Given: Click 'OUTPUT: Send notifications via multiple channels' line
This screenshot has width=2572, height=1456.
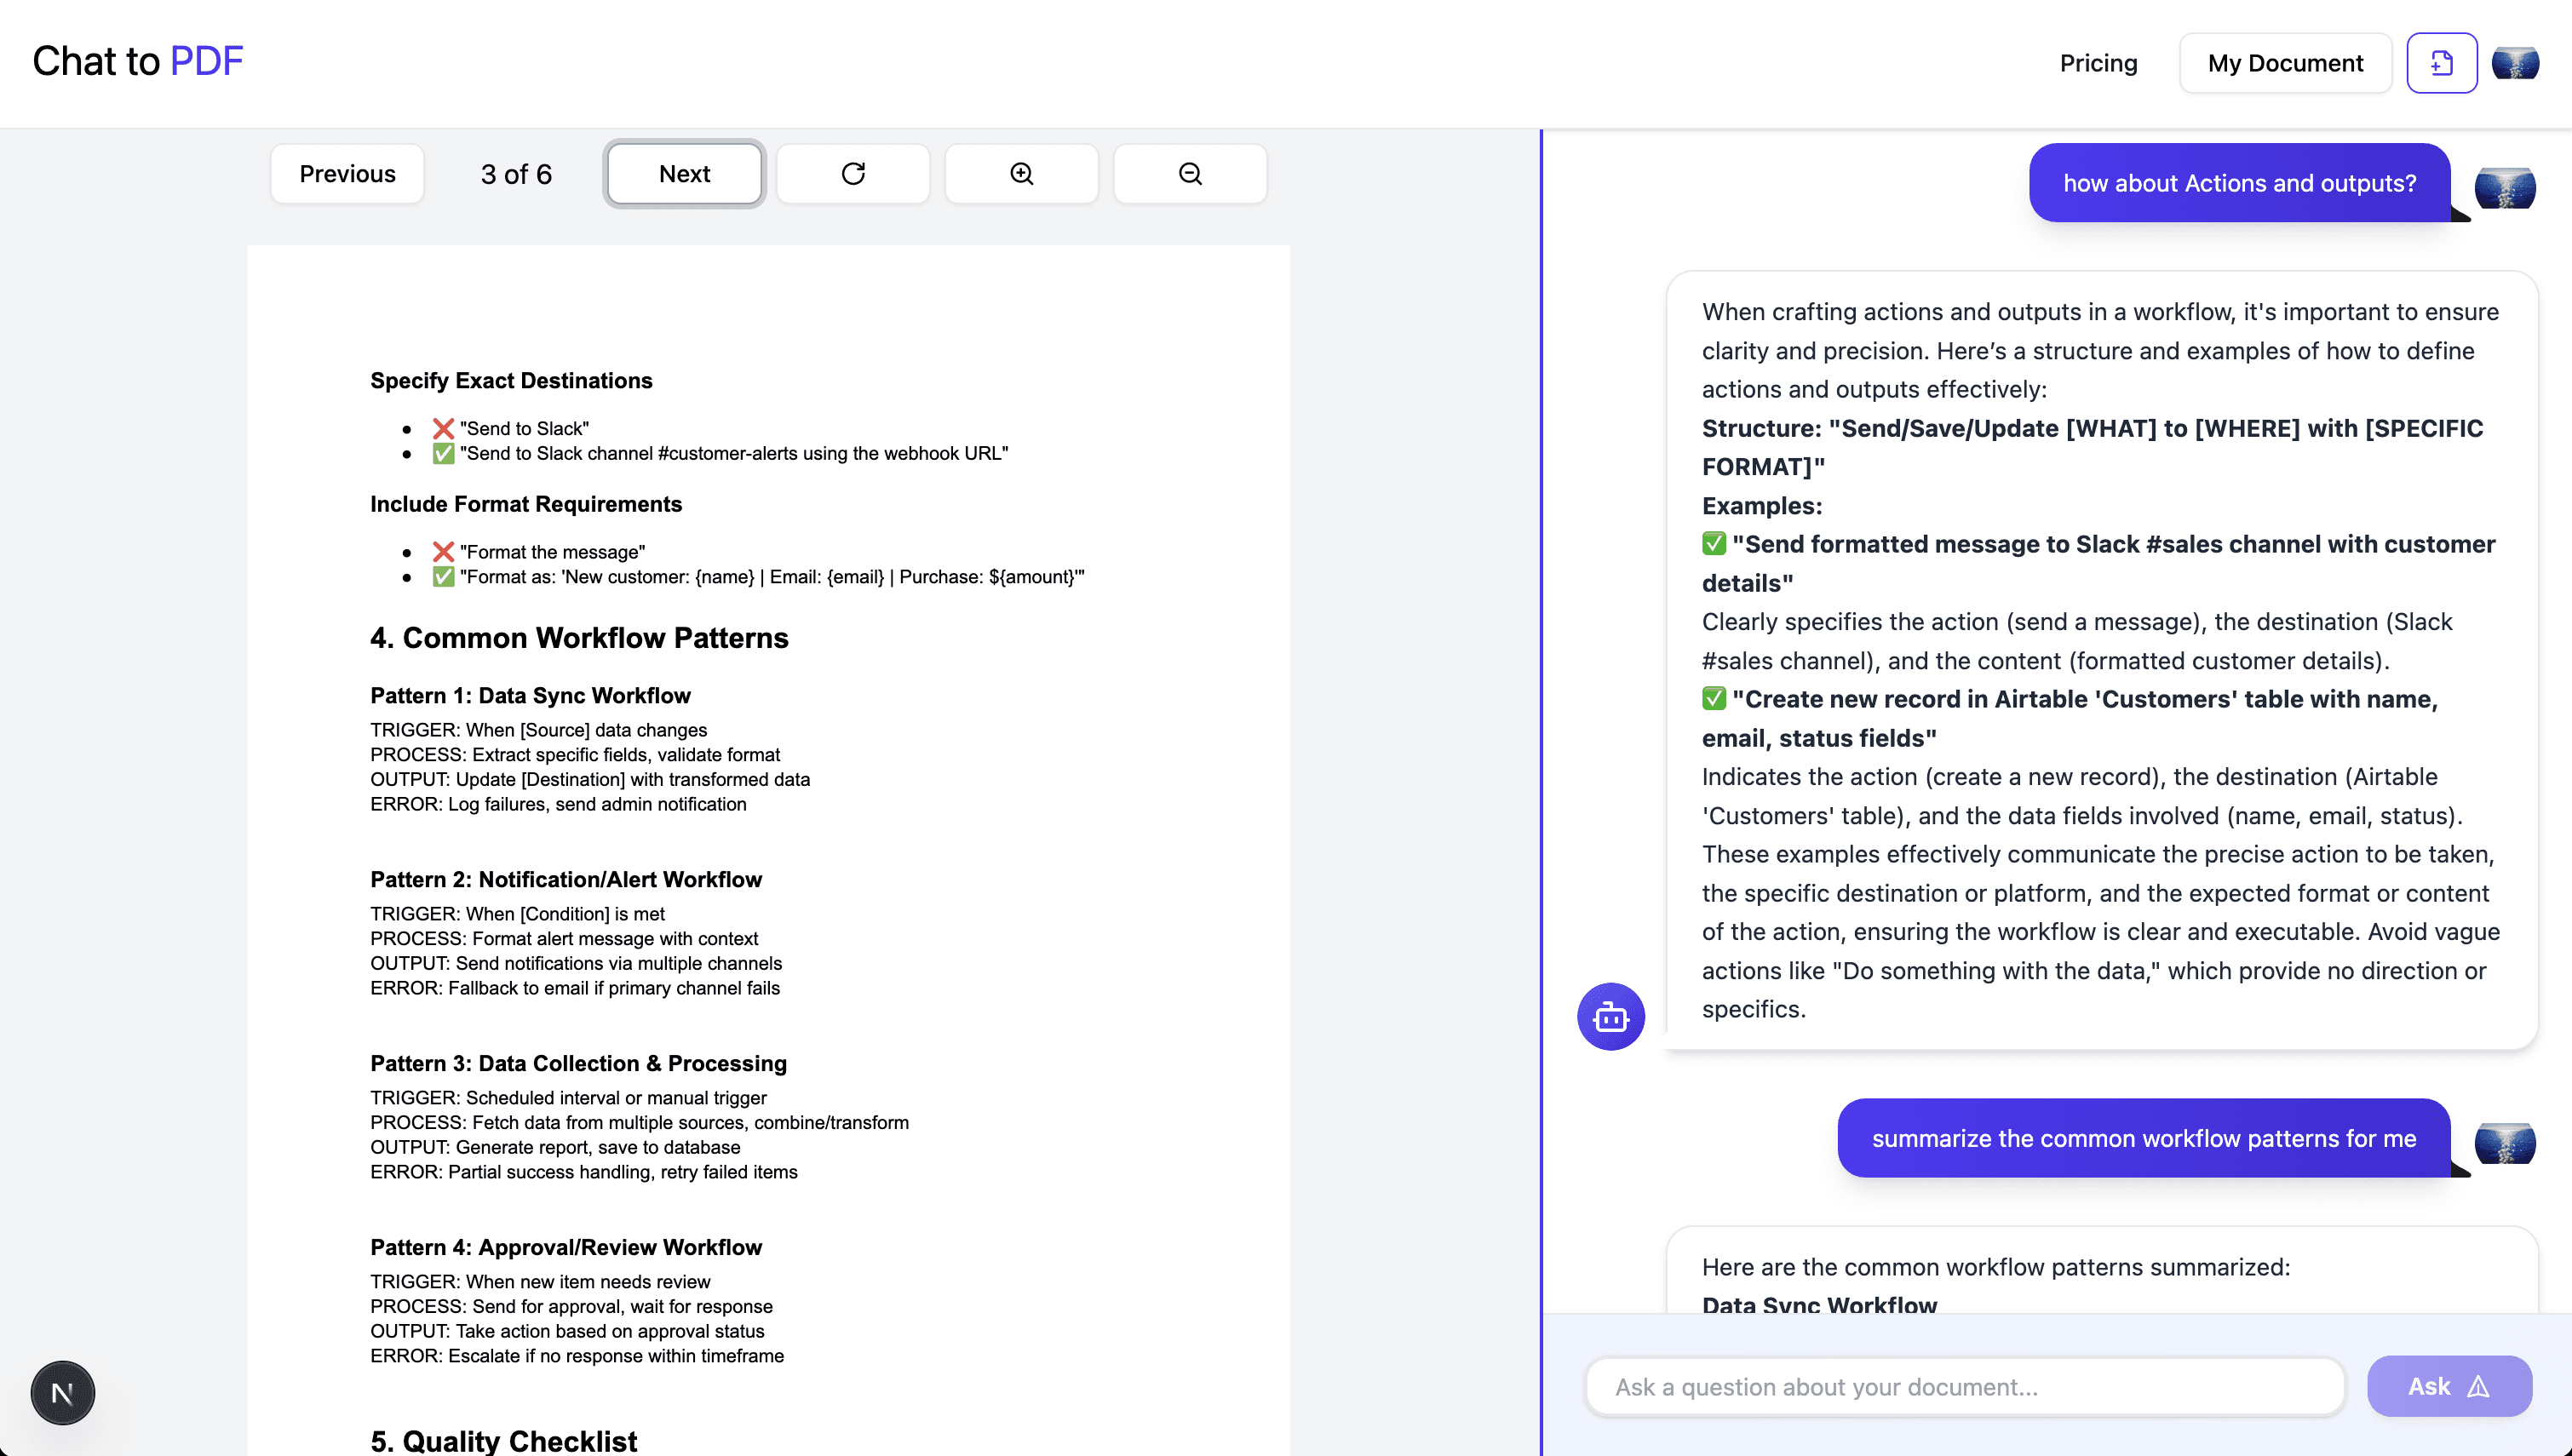Looking at the screenshot, I should point(576,963).
